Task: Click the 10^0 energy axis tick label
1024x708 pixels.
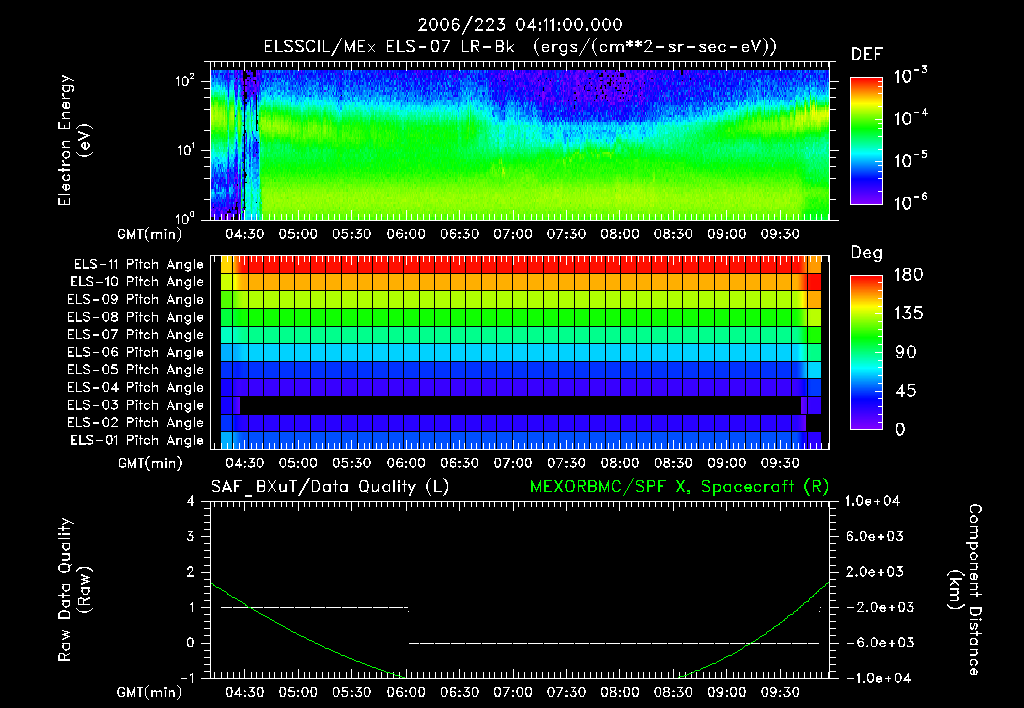Action: [186, 217]
